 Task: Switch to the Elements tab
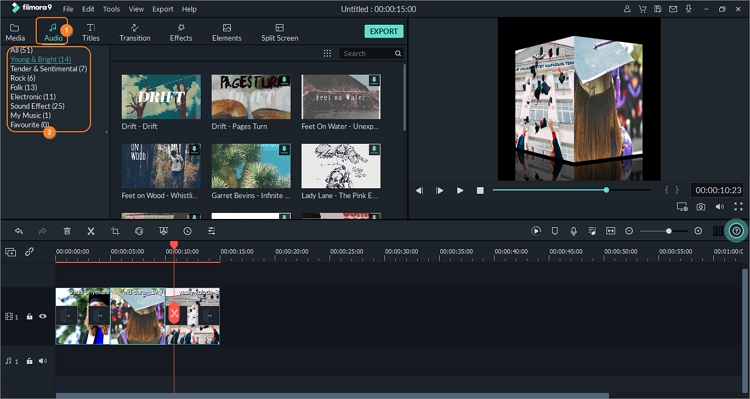pos(227,32)
